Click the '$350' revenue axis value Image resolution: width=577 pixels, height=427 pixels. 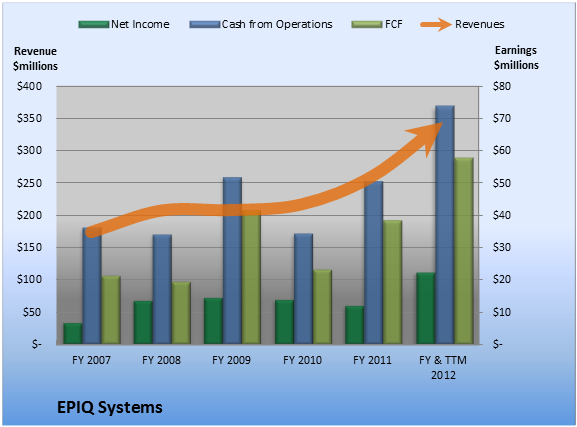(29, 118)
